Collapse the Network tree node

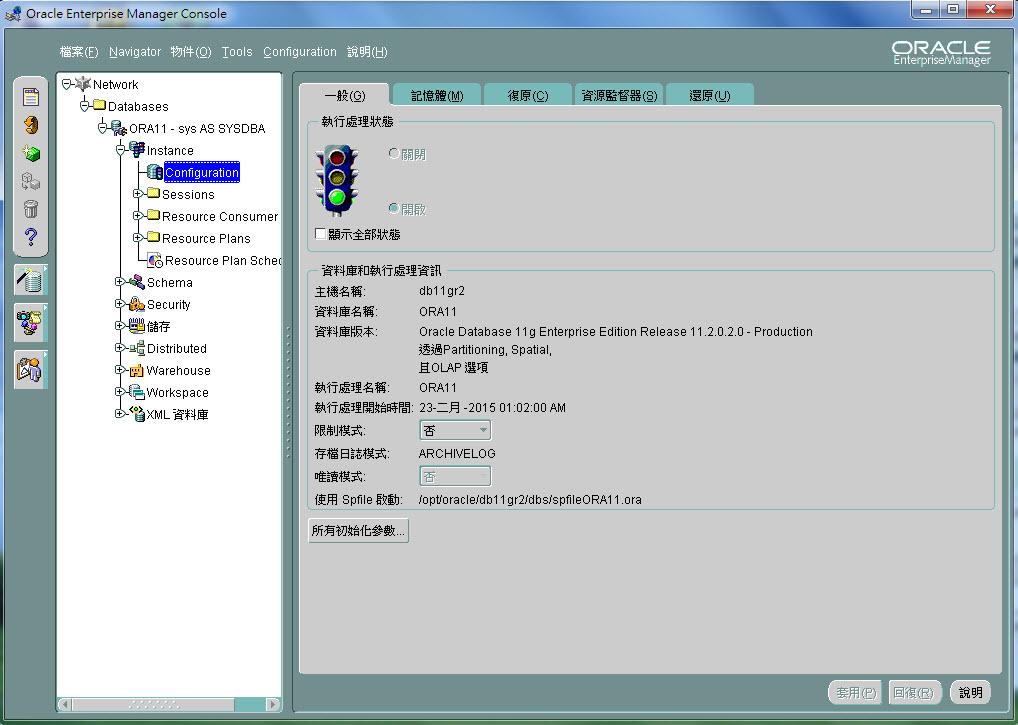[x=66, y=84]
